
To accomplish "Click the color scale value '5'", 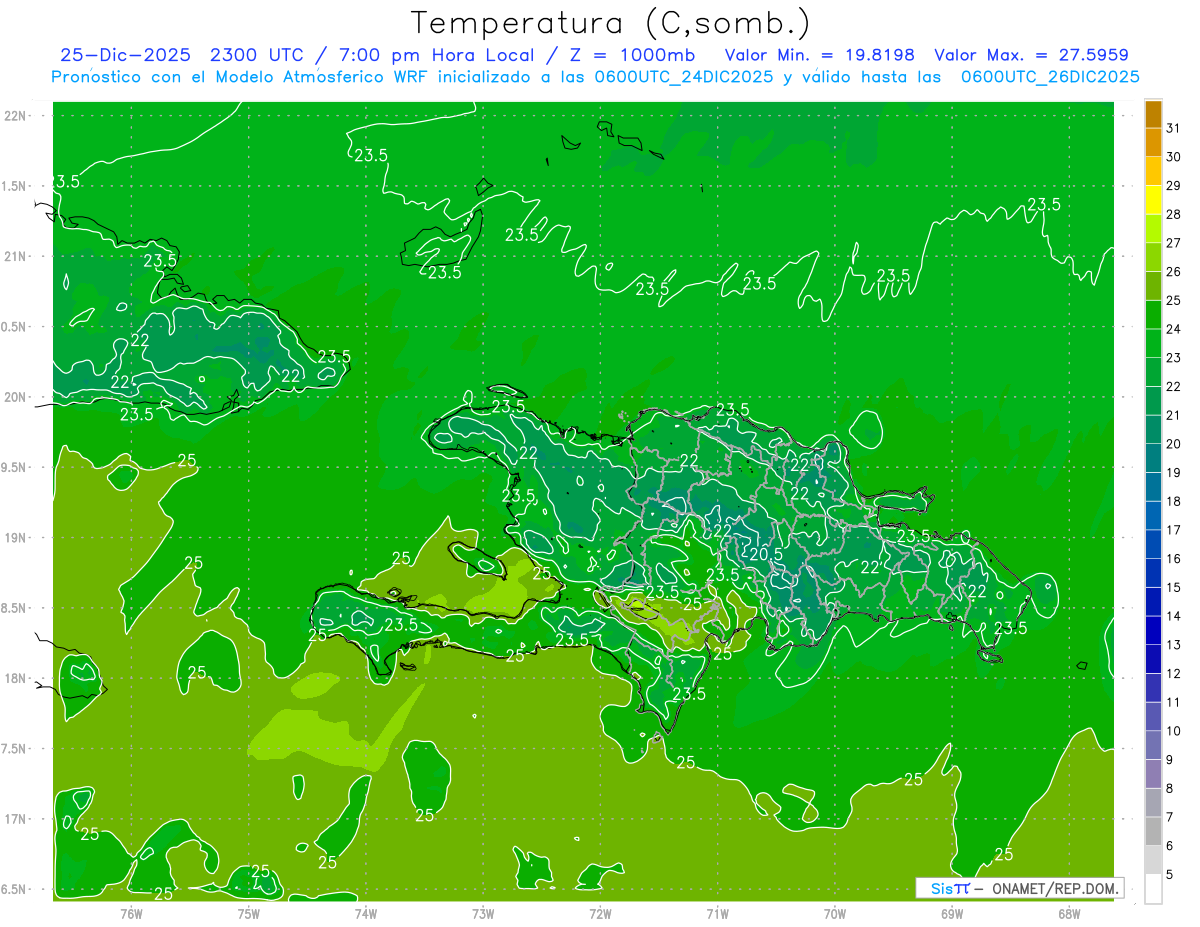I will tap(1170, 874).
